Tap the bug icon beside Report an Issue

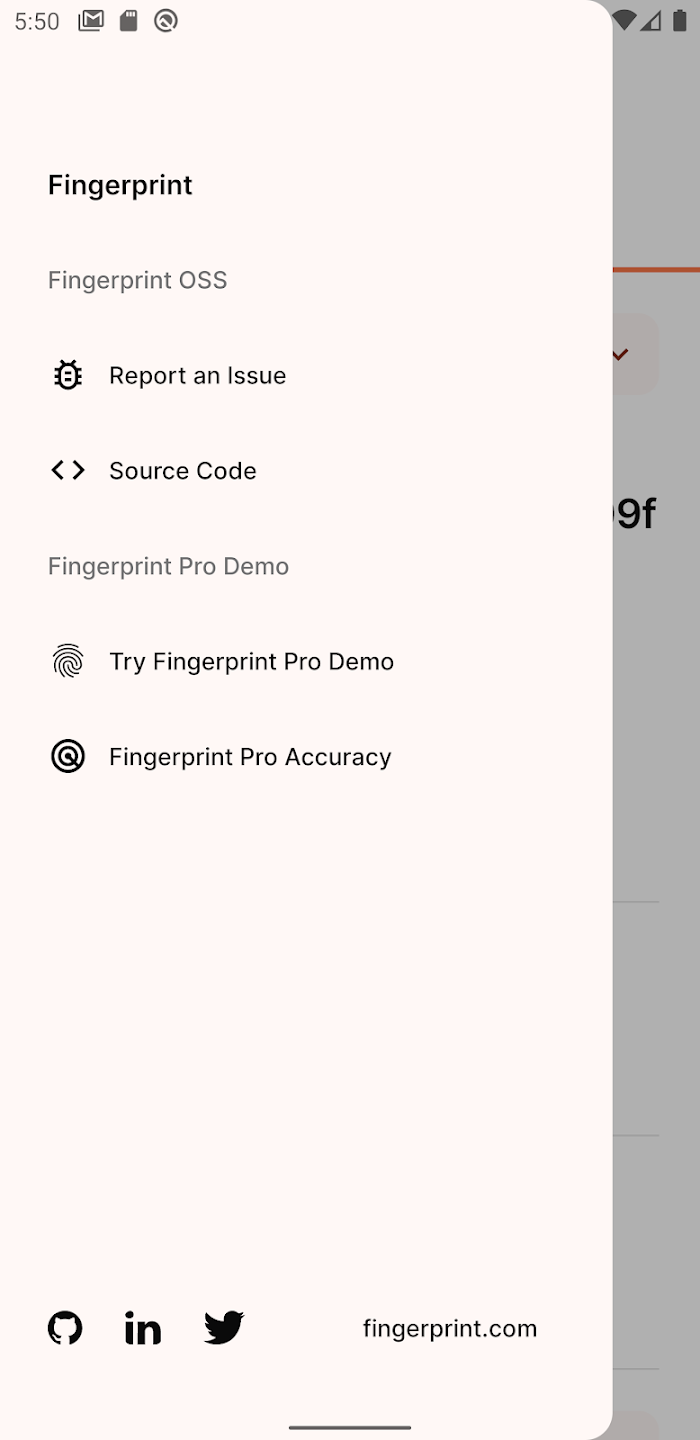tap(68, 375)
